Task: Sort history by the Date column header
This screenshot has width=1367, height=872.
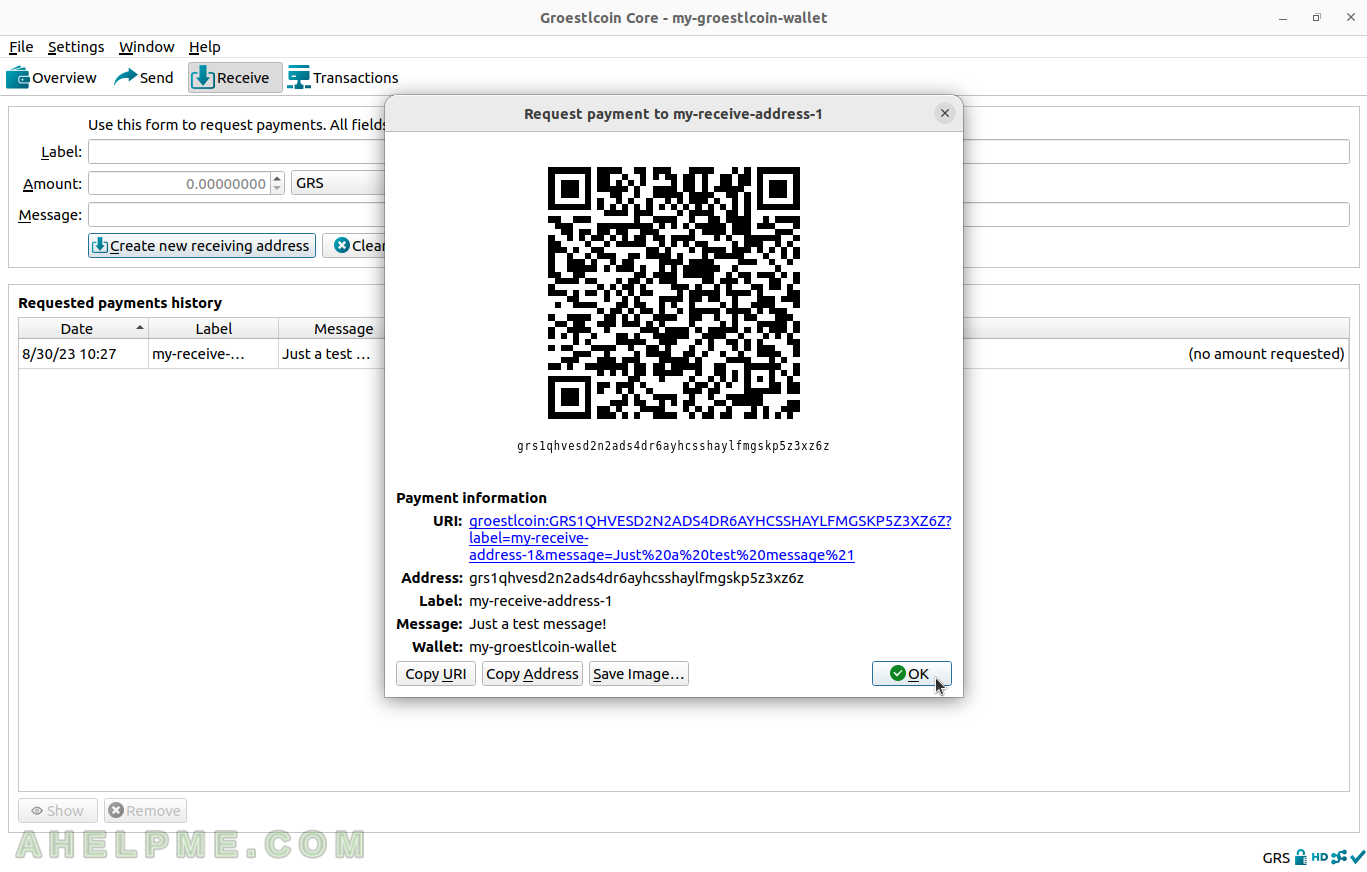Action: pyautogui.click(x=83, y=329)
